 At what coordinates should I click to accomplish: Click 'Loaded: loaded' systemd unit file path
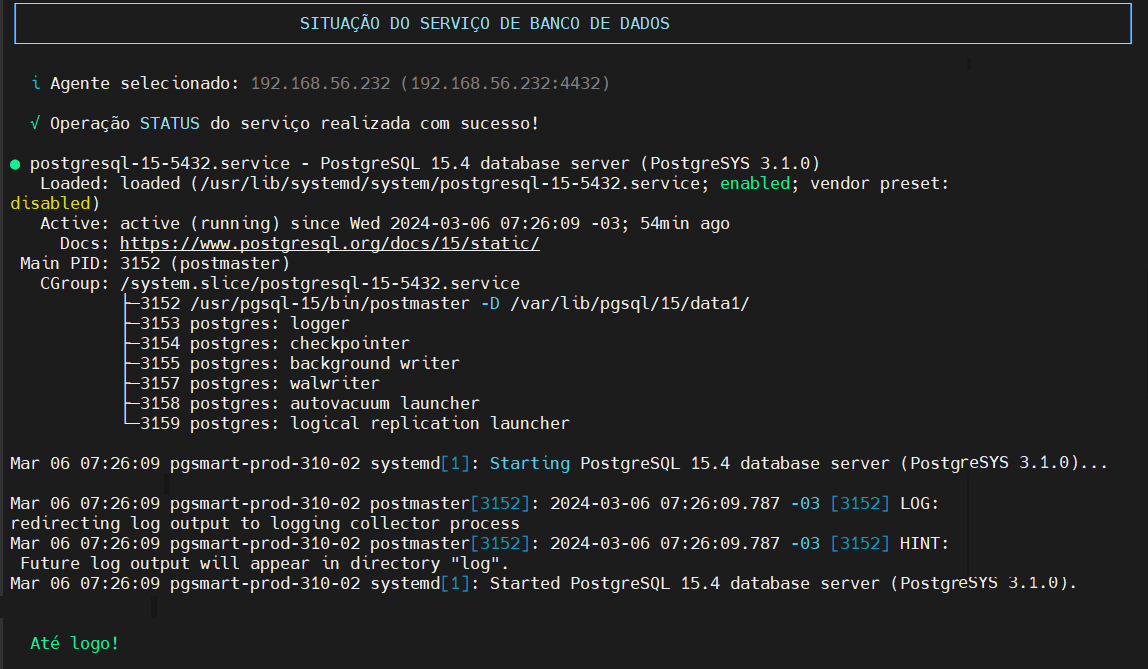(450, 183)
